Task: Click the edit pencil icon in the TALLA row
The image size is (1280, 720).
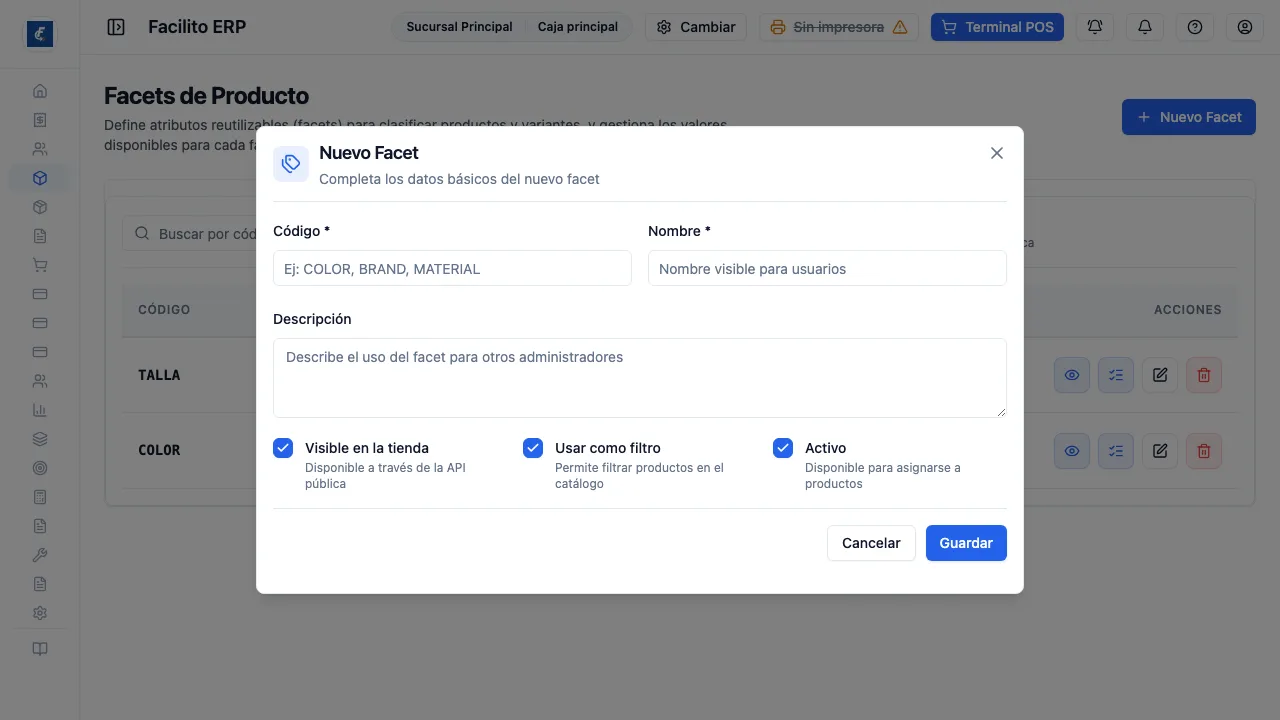Action: 1160,375
